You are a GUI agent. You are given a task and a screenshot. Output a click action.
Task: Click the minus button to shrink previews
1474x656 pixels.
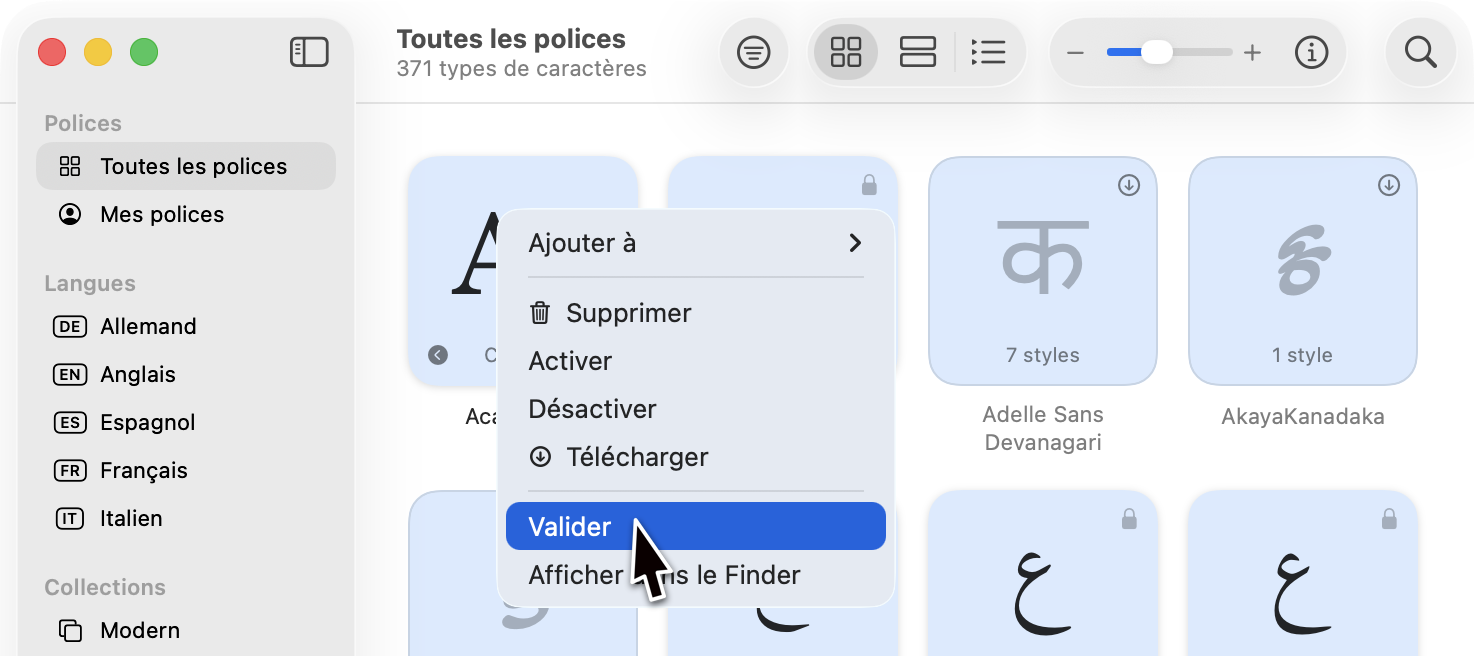click(1076, 52)
